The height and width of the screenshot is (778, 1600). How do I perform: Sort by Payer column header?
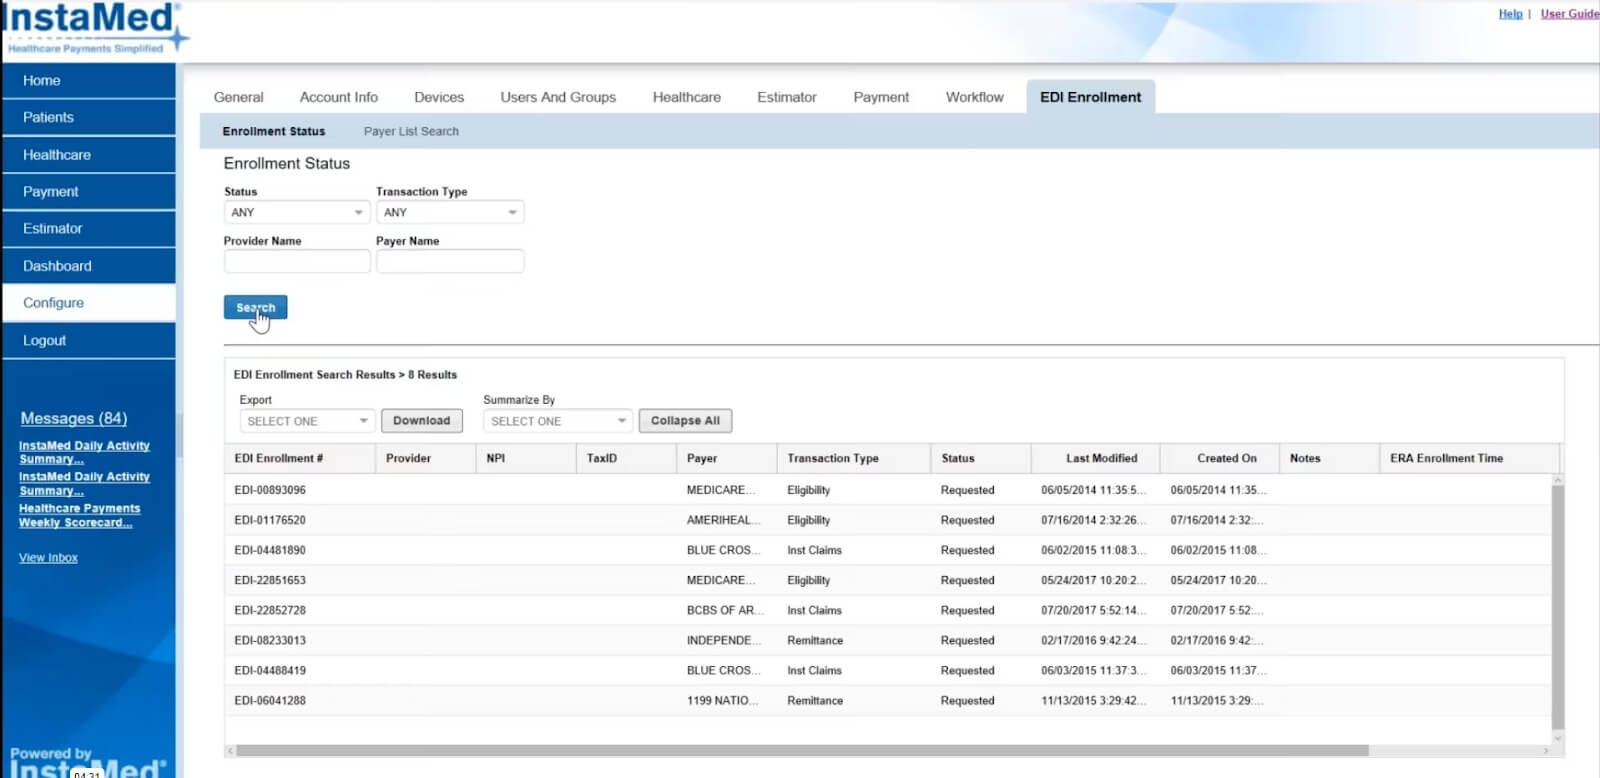(726, 458)
